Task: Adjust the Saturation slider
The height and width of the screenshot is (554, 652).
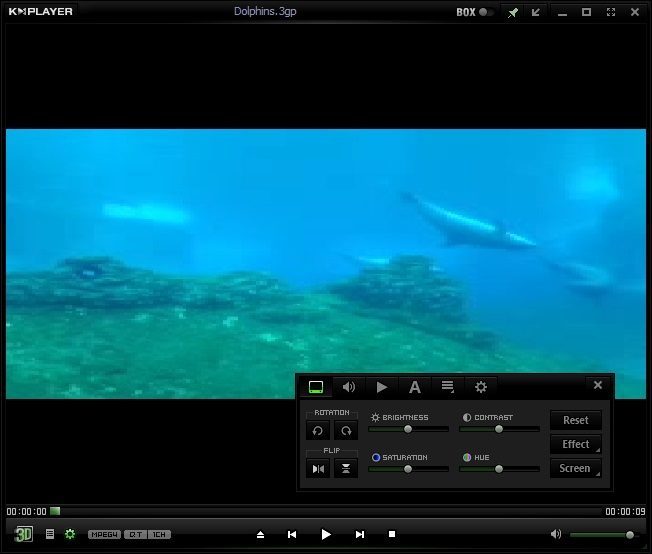Action: pos(408,469)
